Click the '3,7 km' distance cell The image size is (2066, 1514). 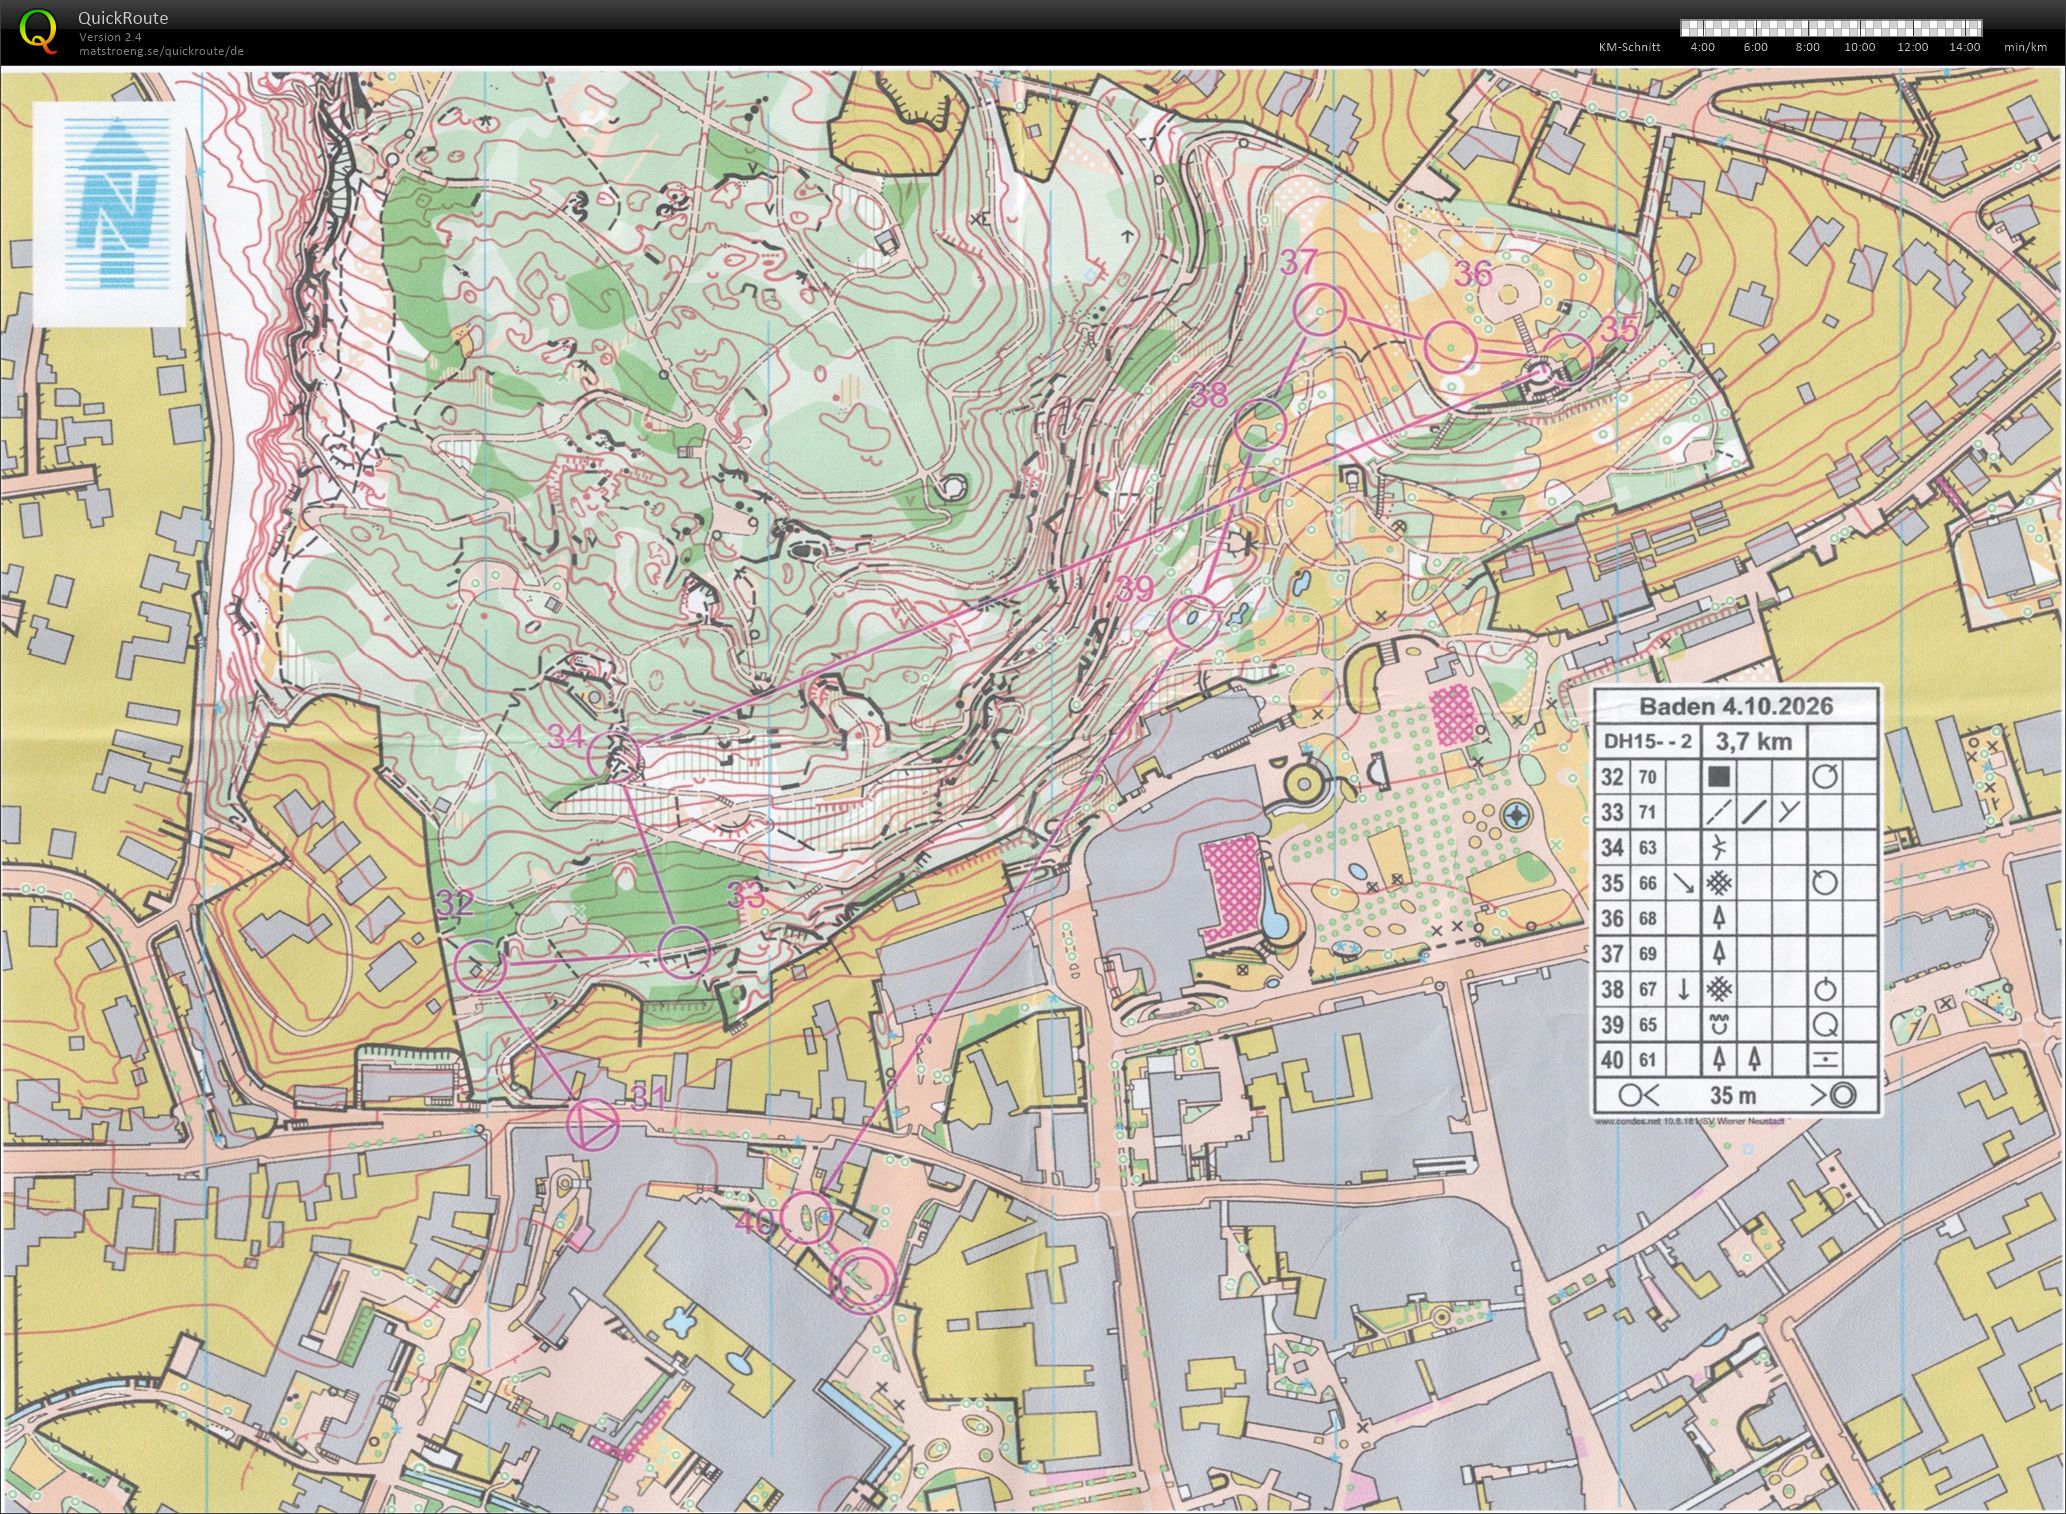tap(1755, 741)
